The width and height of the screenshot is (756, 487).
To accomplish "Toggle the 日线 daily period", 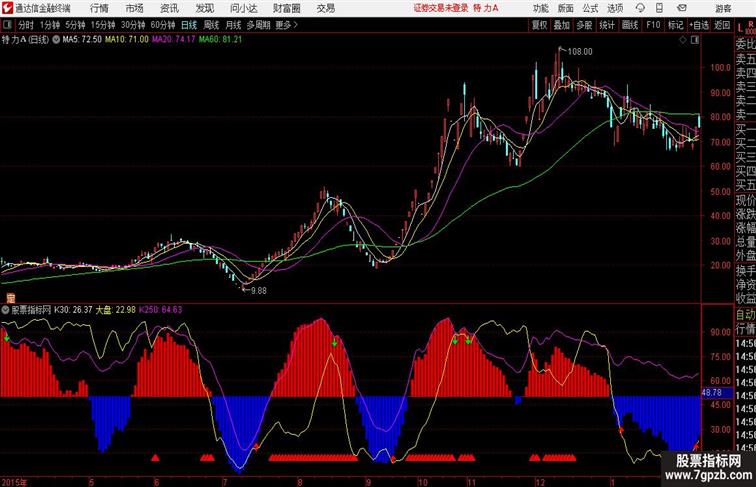I will [189, 25].
